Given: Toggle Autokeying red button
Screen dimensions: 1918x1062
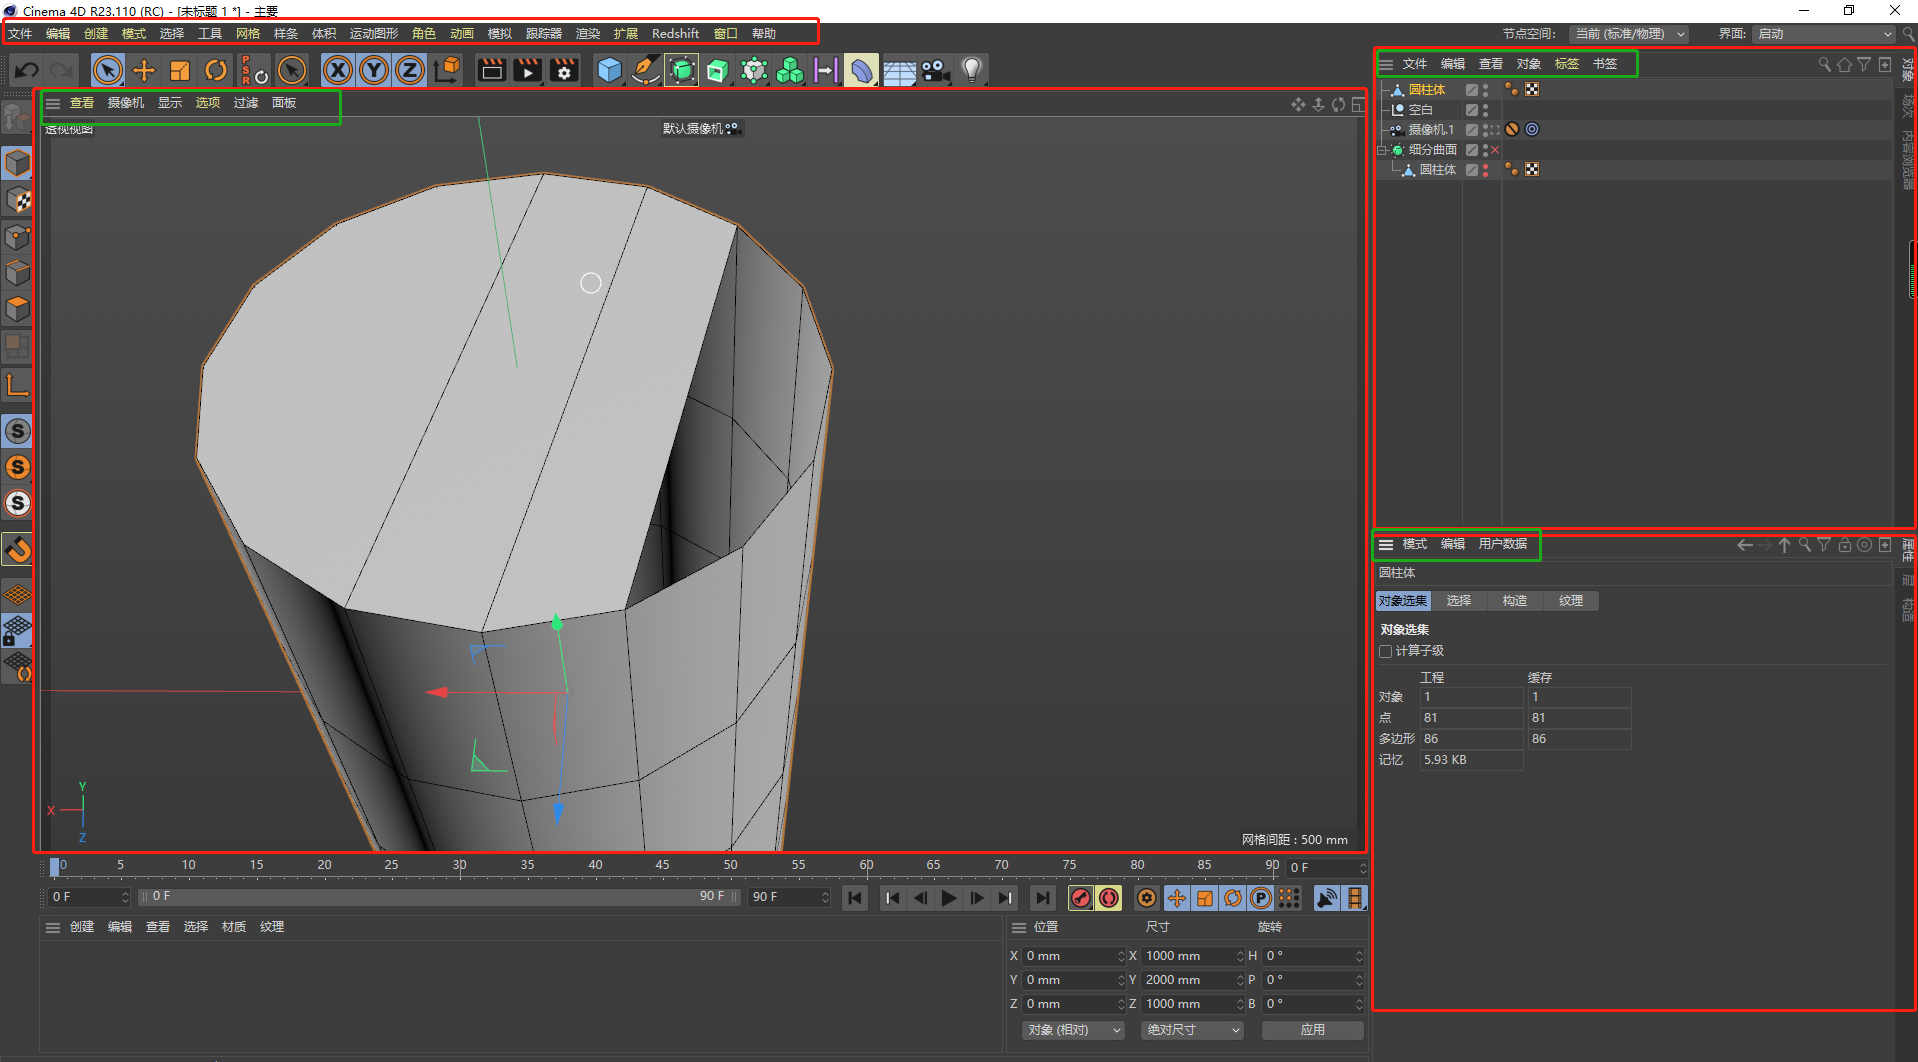Looking at the screenshot, I should click(x=1109, y=898).
